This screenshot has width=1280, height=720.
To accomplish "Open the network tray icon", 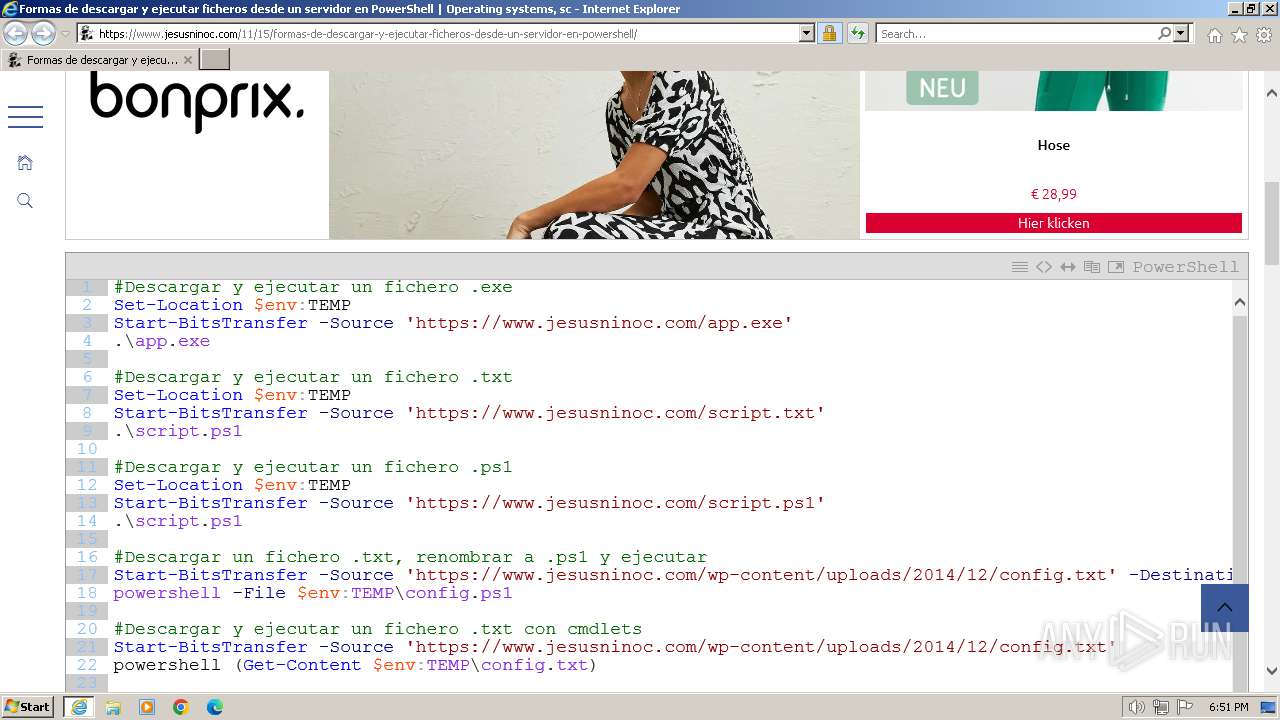I will [x=1161, y=707].
